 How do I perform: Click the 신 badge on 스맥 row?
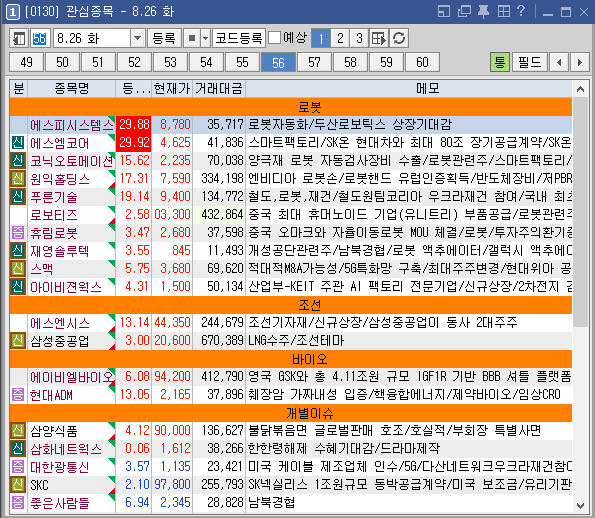(x=18, y=268)
